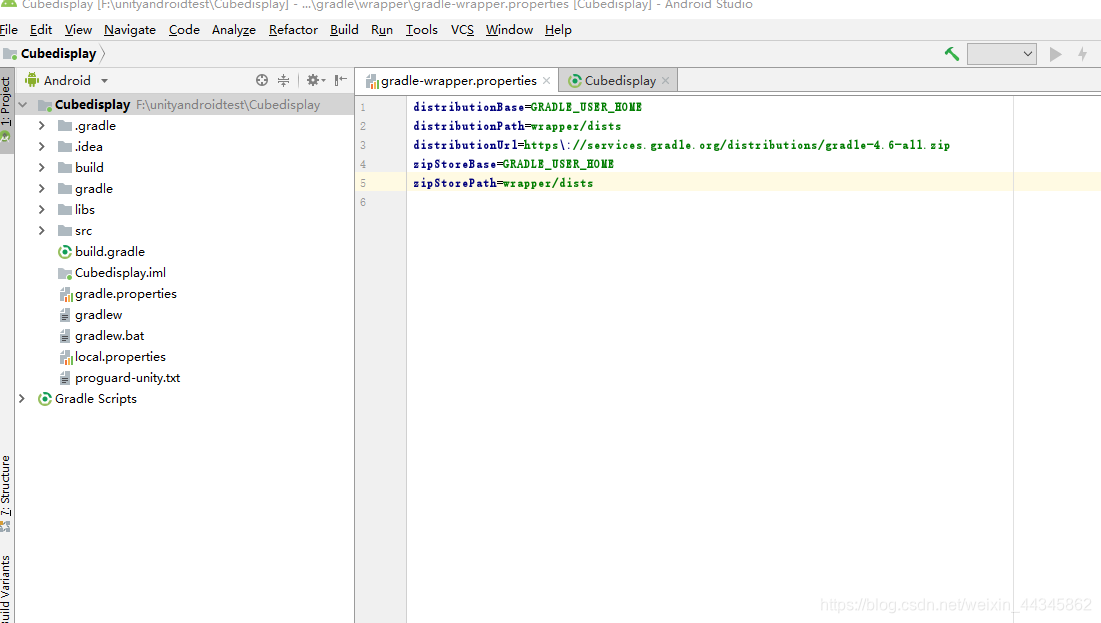
Task: Expand the .idea folder
Action: point(41,147)
